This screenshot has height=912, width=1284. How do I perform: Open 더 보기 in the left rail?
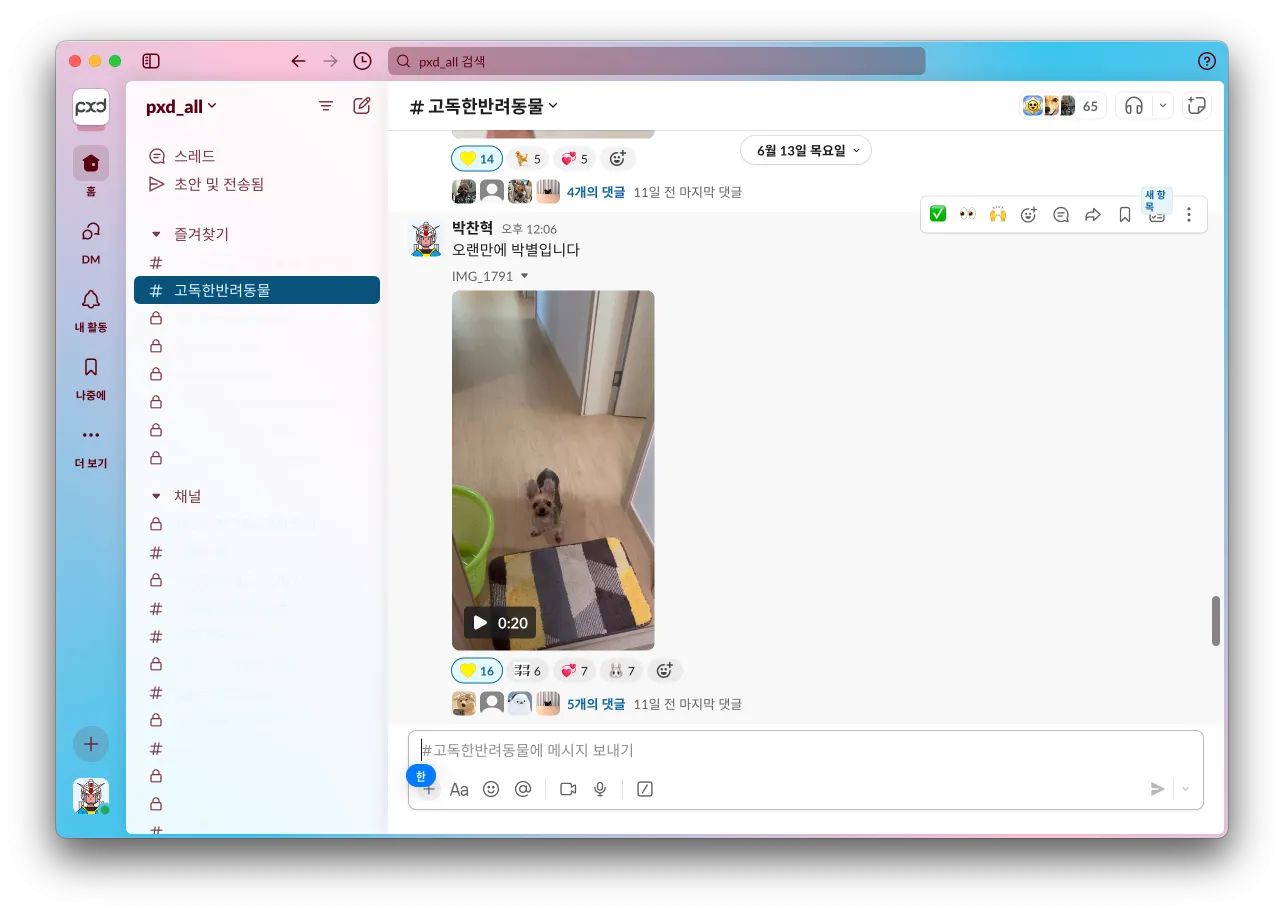[90, 447]
